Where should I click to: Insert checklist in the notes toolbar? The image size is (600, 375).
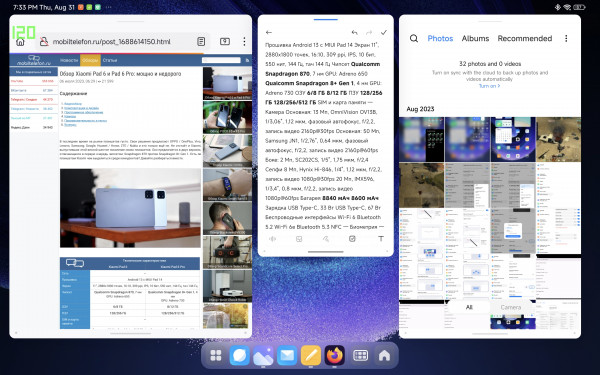click(x=352, y=239)
